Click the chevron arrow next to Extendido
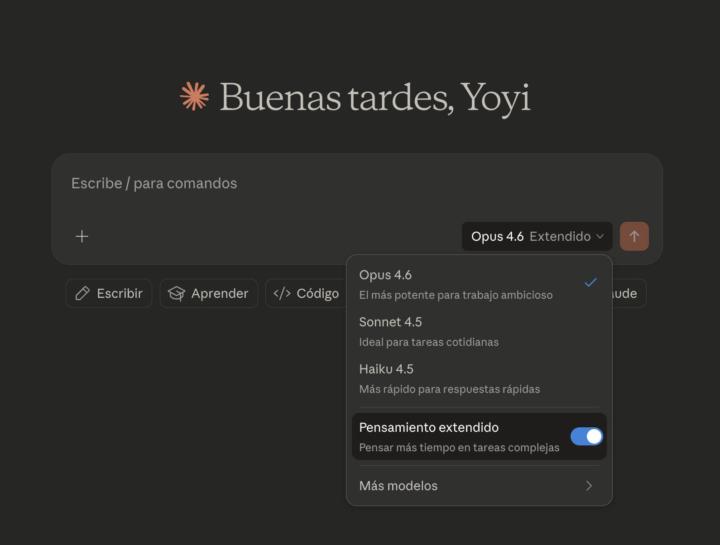Image resolution: width=720 pixels, height=545 pixels. tap(600, 236)
